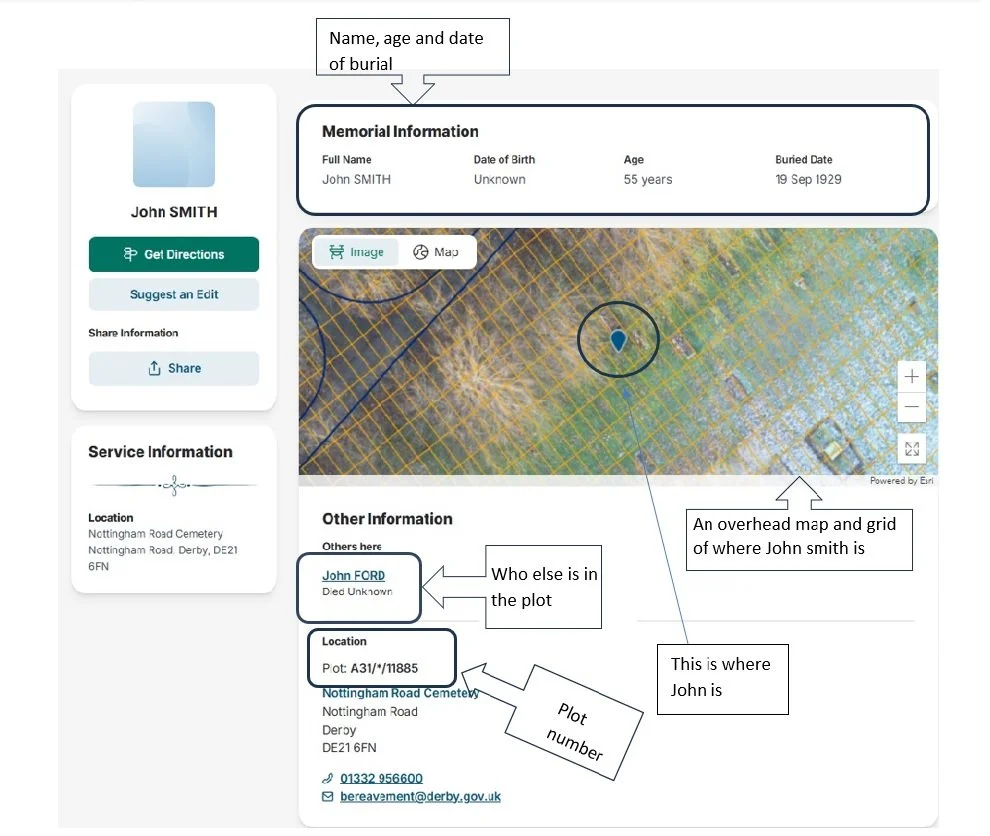Switch to the Image view tab
Image resolution: width=990 pixels, height=836 pixels.
tap(356, 252)
